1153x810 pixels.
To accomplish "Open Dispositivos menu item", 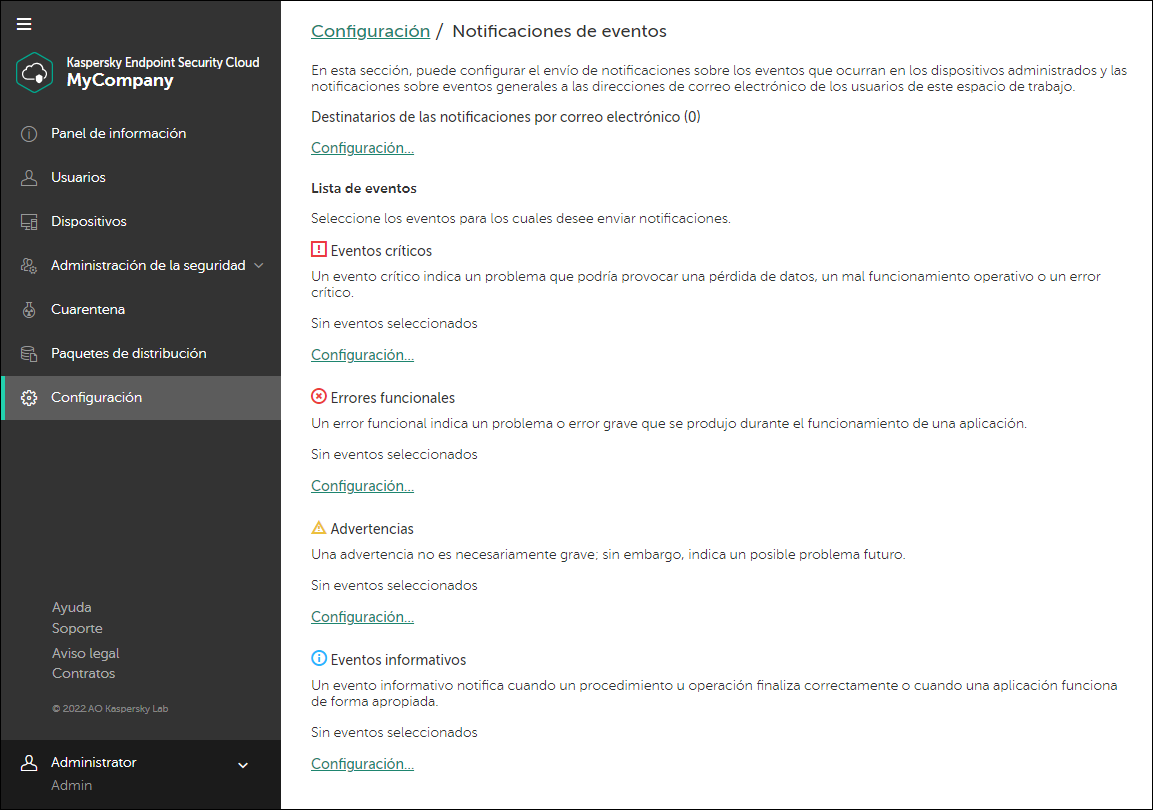I will click(141, 222).
